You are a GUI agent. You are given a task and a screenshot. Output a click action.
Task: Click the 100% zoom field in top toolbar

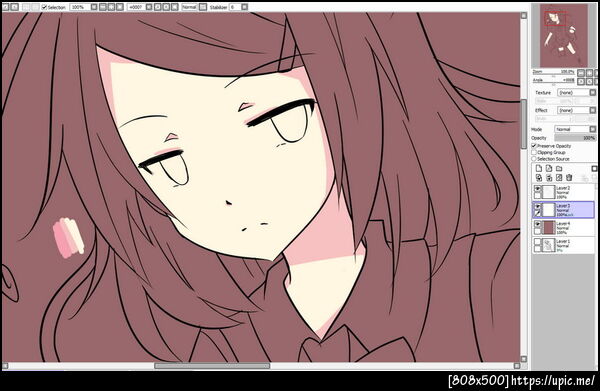point(80,7)
